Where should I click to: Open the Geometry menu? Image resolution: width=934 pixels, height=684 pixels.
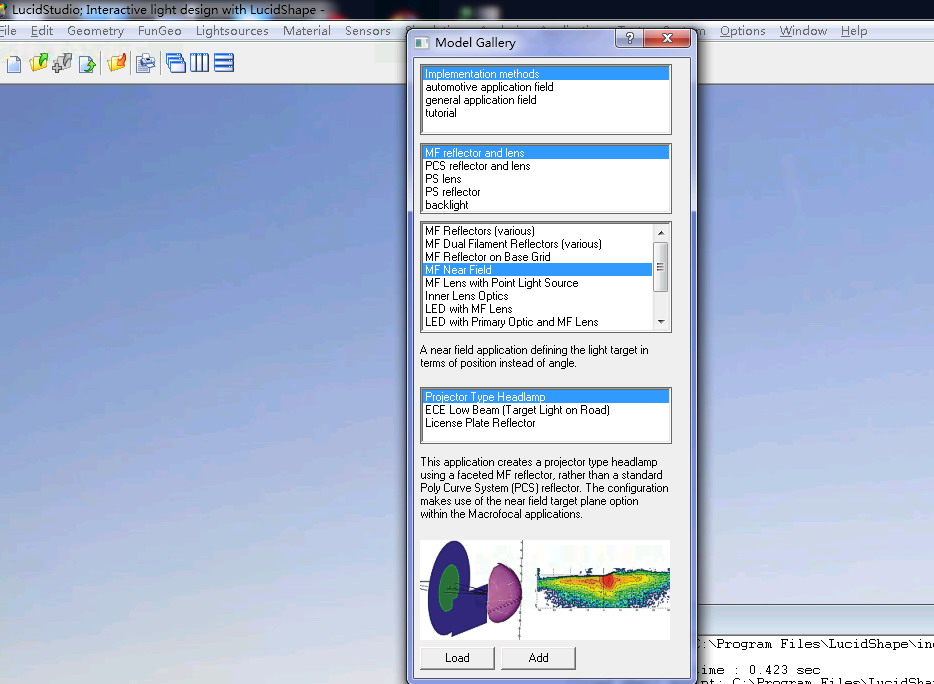95,31
